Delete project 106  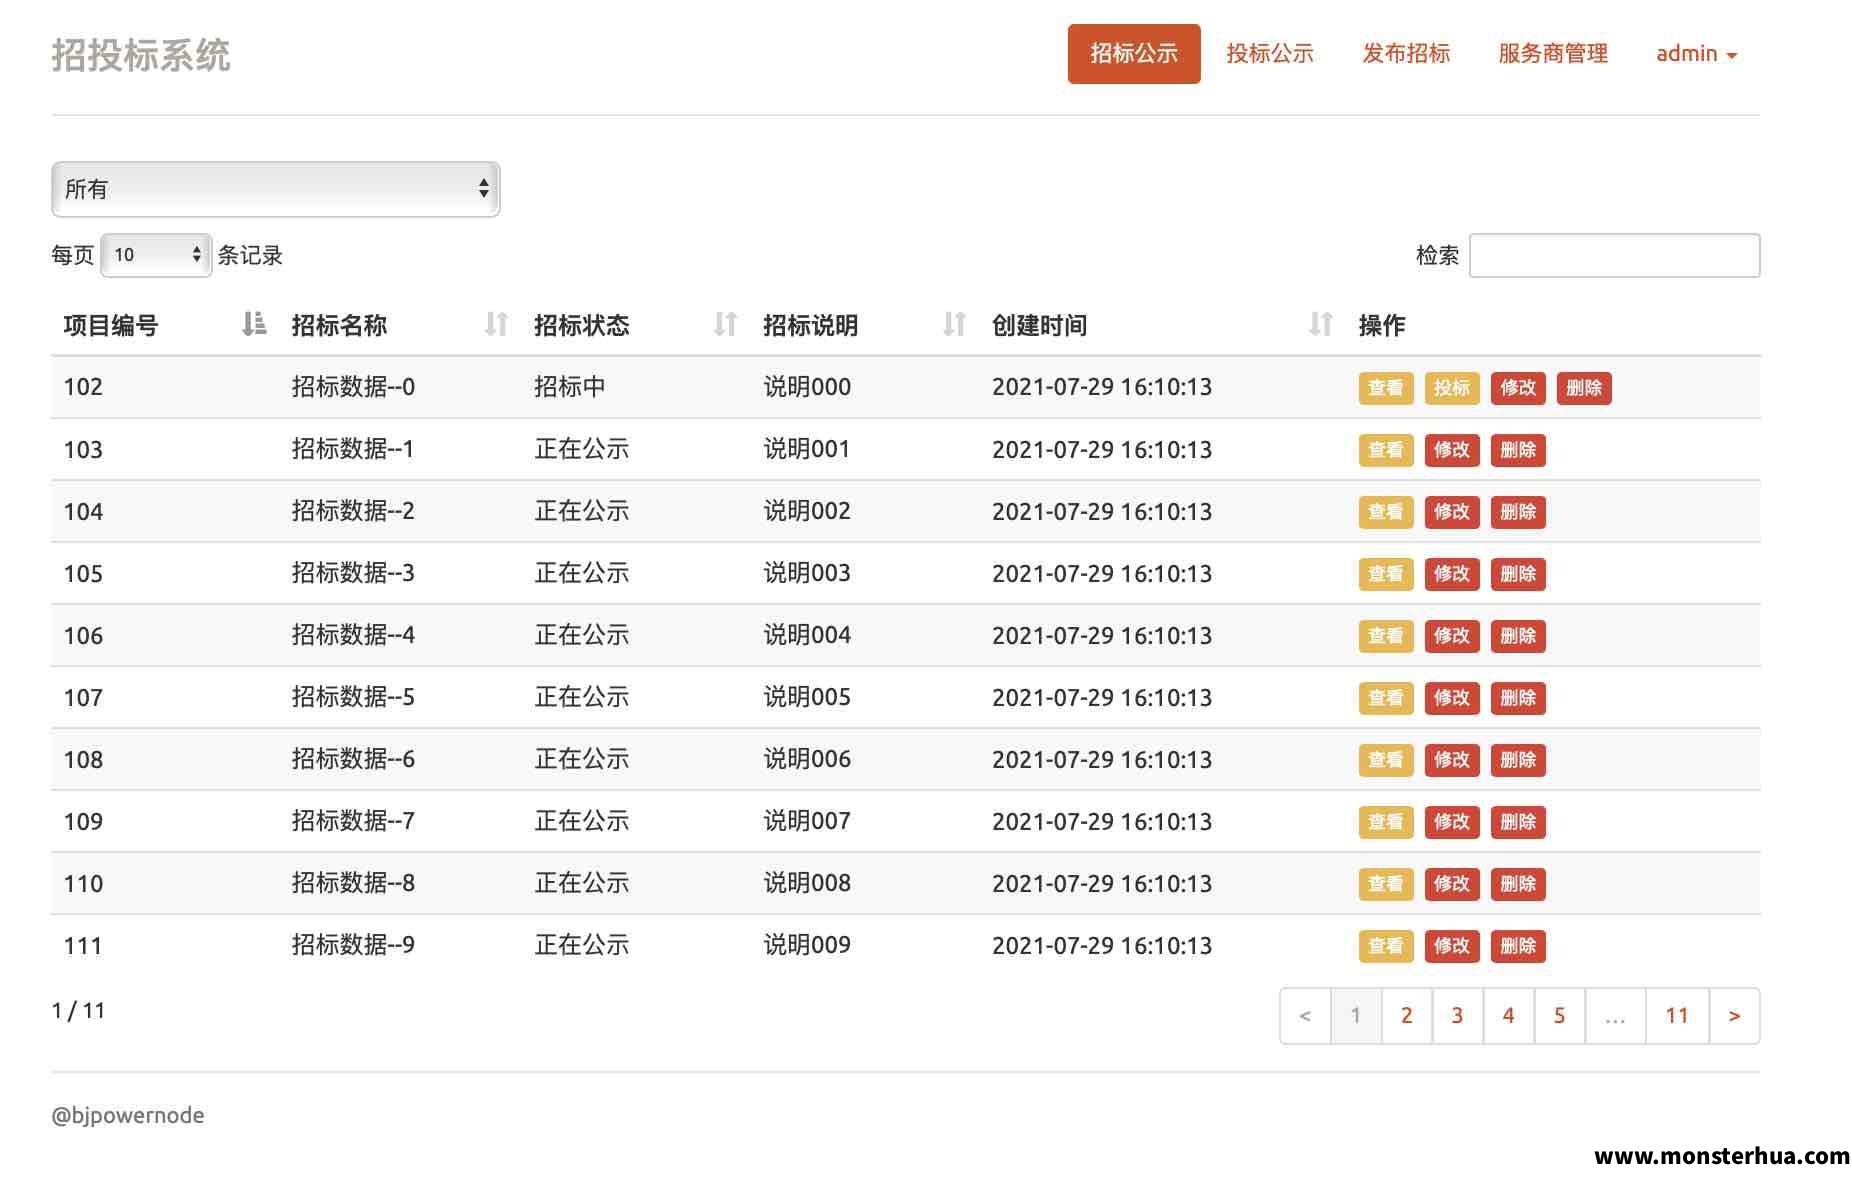click(1518, 636)
